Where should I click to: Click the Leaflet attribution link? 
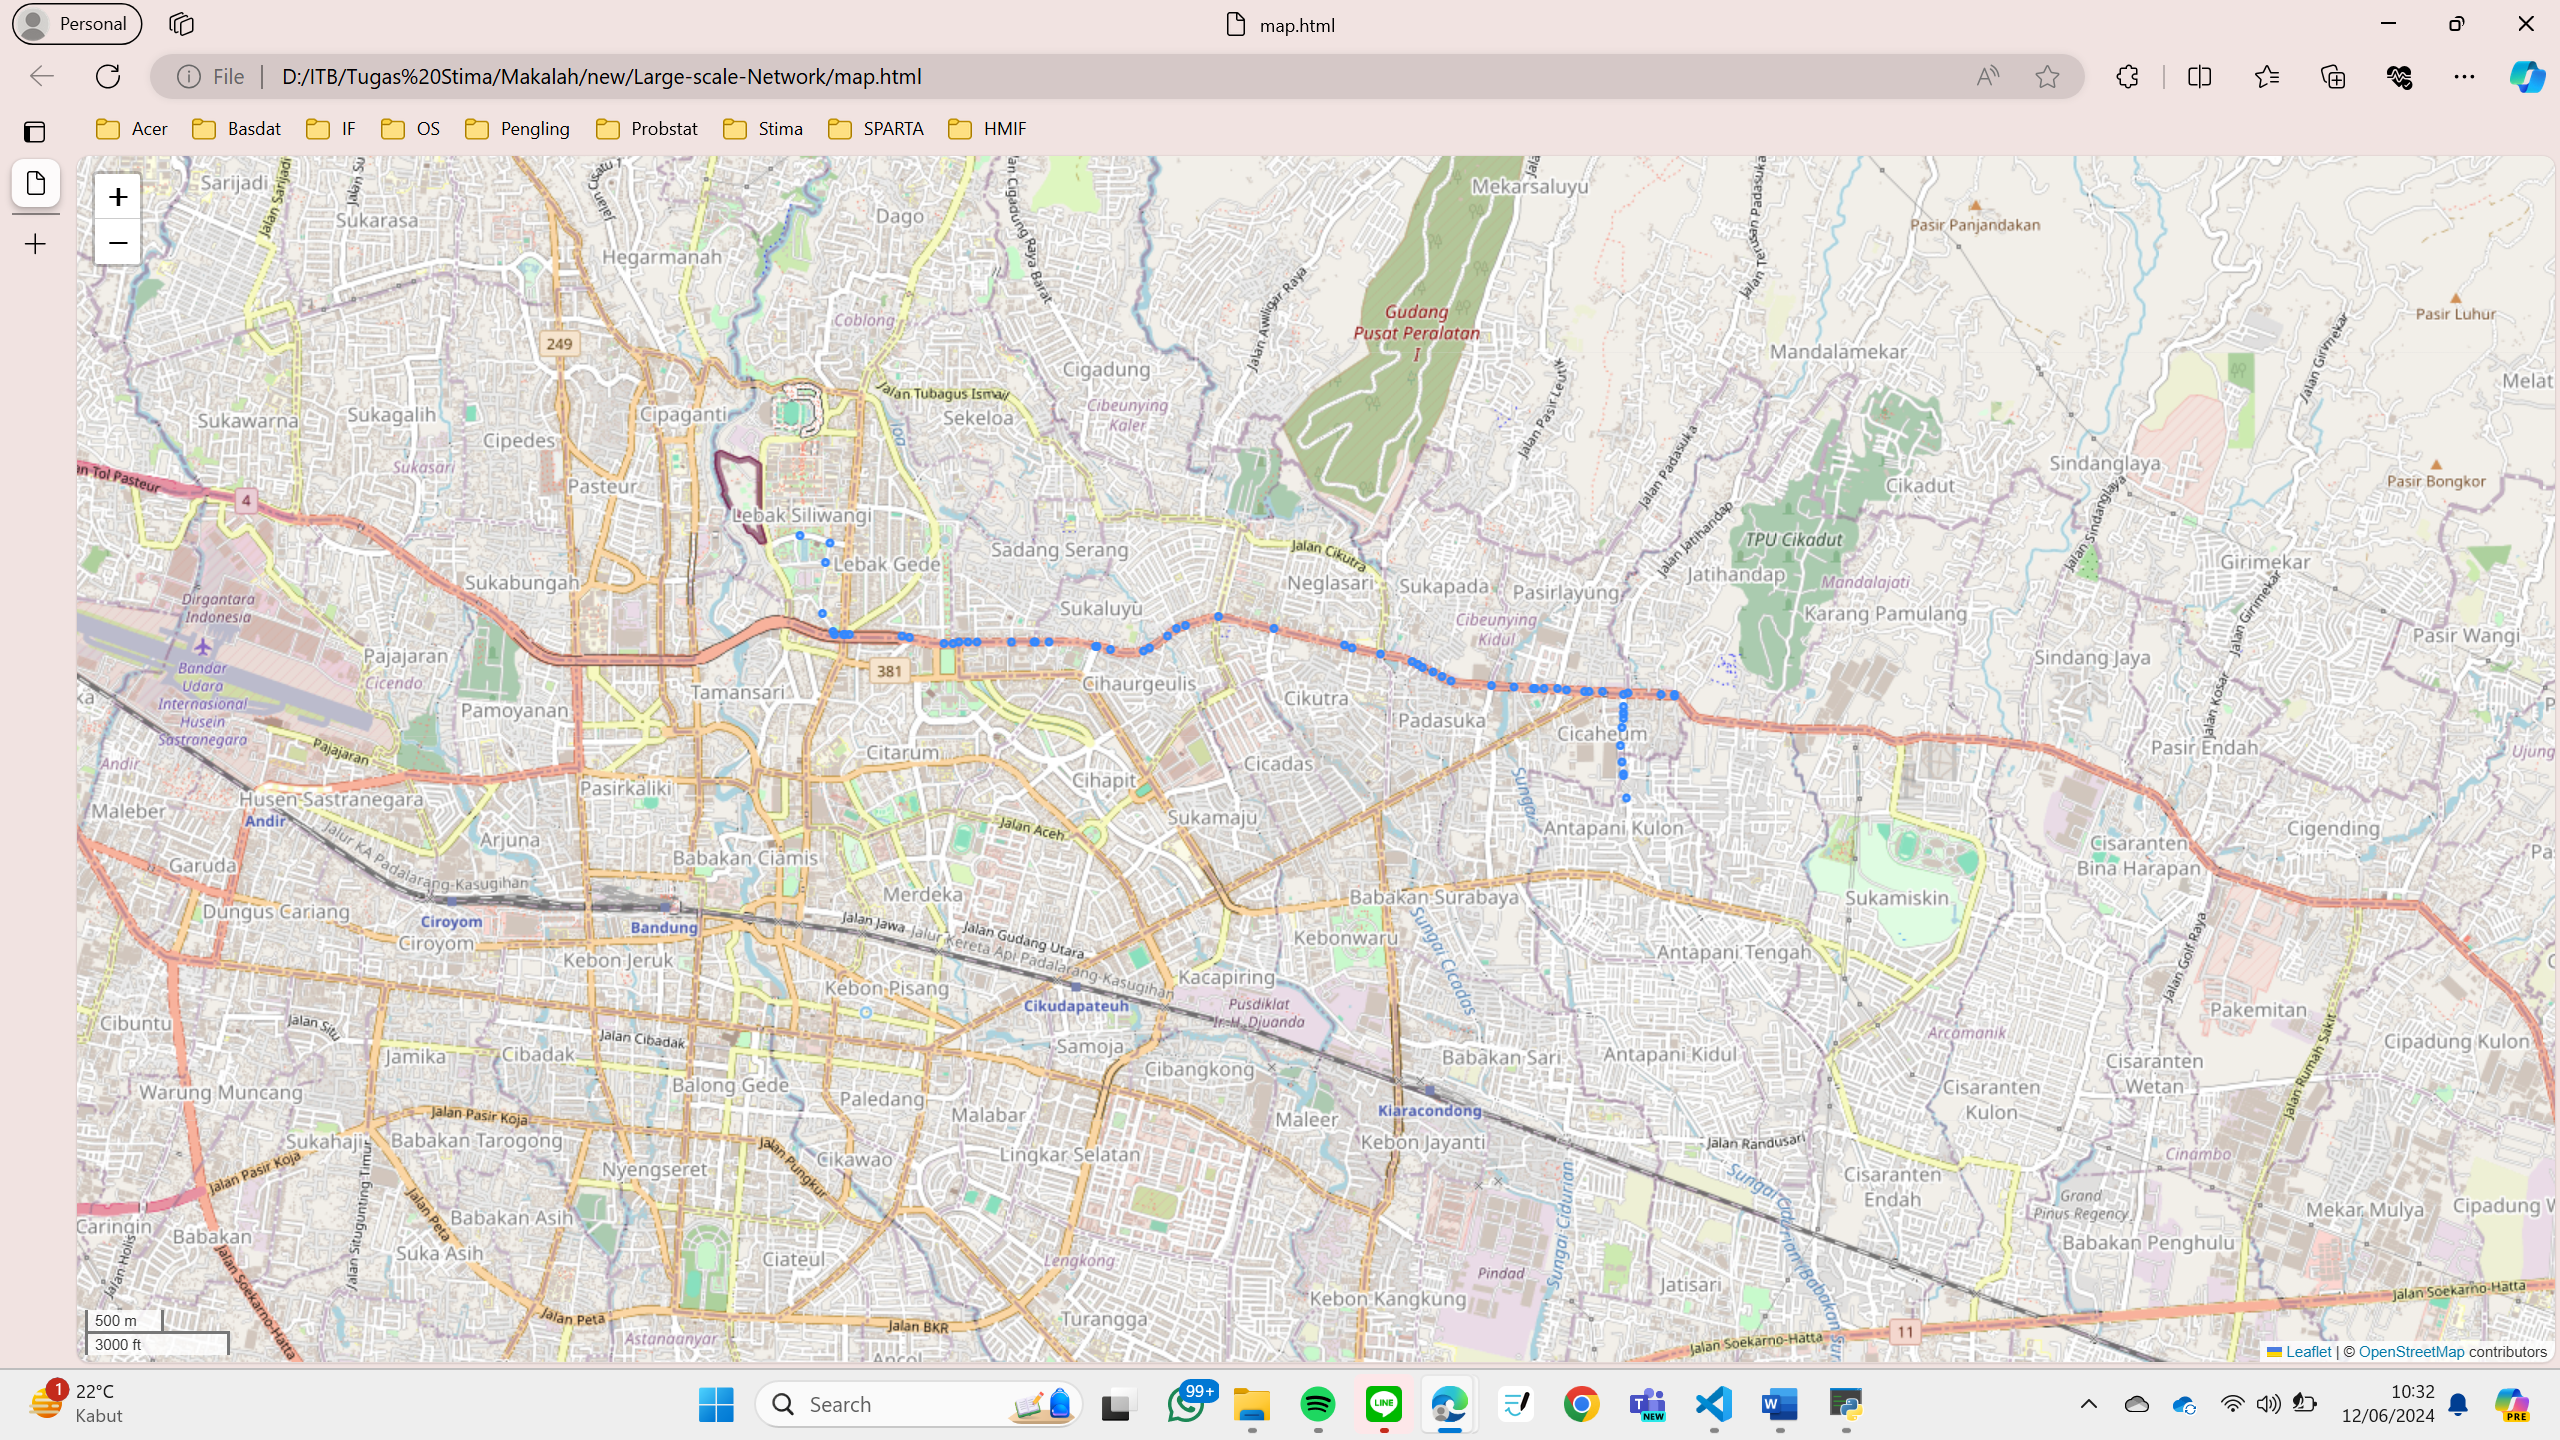pyautogui.click(x=2308, y=1352)
